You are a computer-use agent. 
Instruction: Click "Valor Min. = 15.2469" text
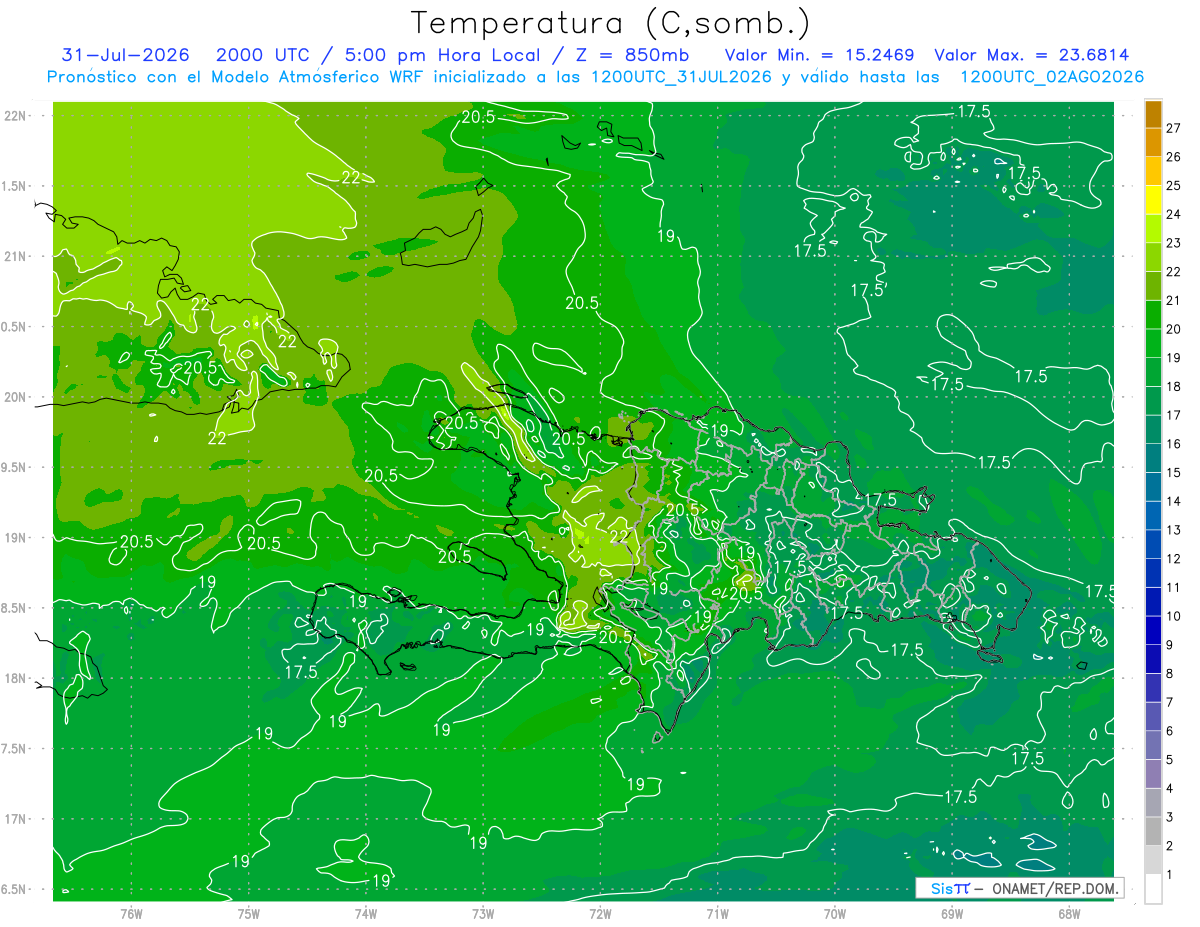(818, 55)
